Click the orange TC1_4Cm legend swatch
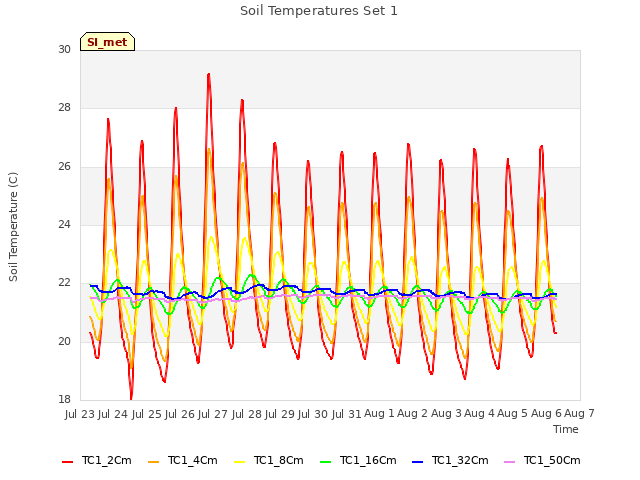 tap(153, 462)
